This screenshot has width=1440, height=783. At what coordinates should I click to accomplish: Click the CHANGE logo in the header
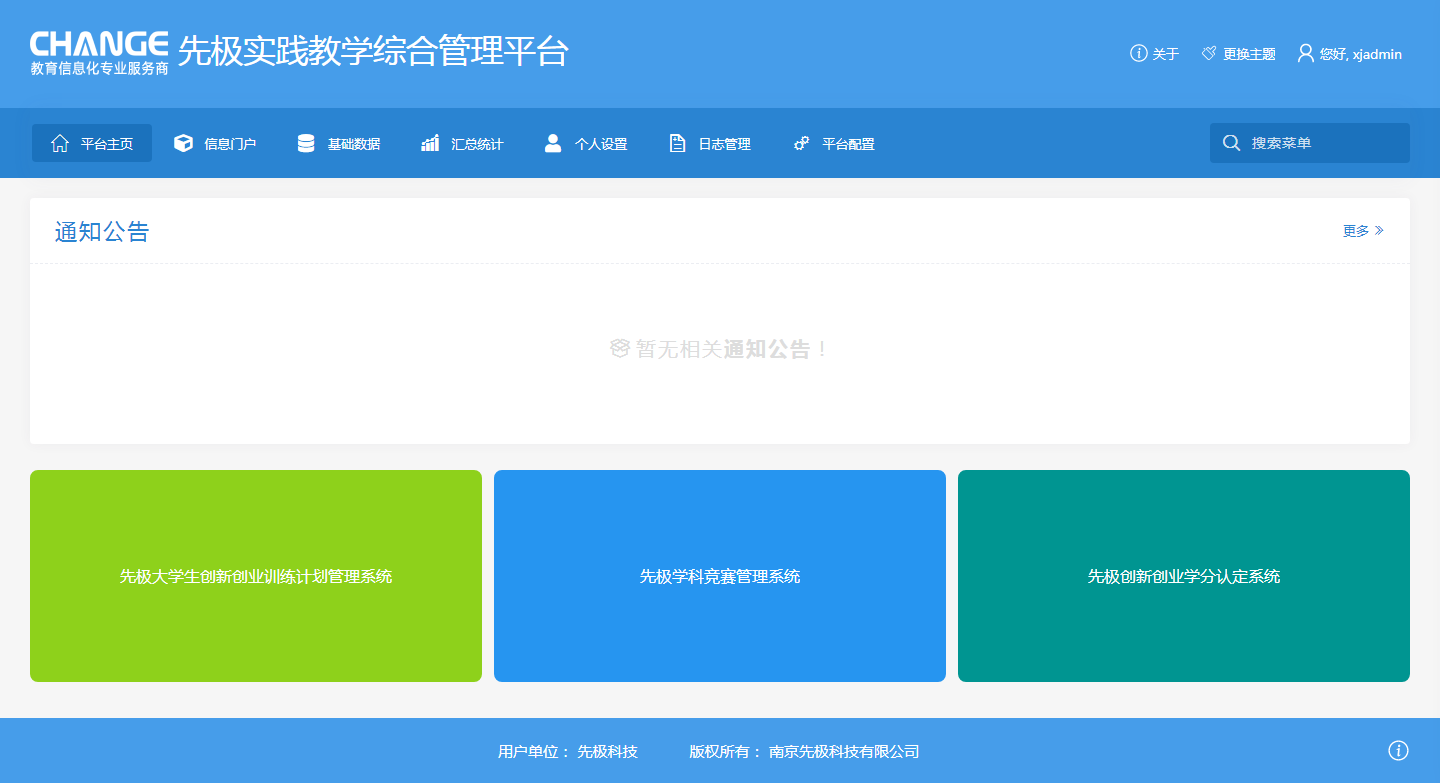point(99,53)
